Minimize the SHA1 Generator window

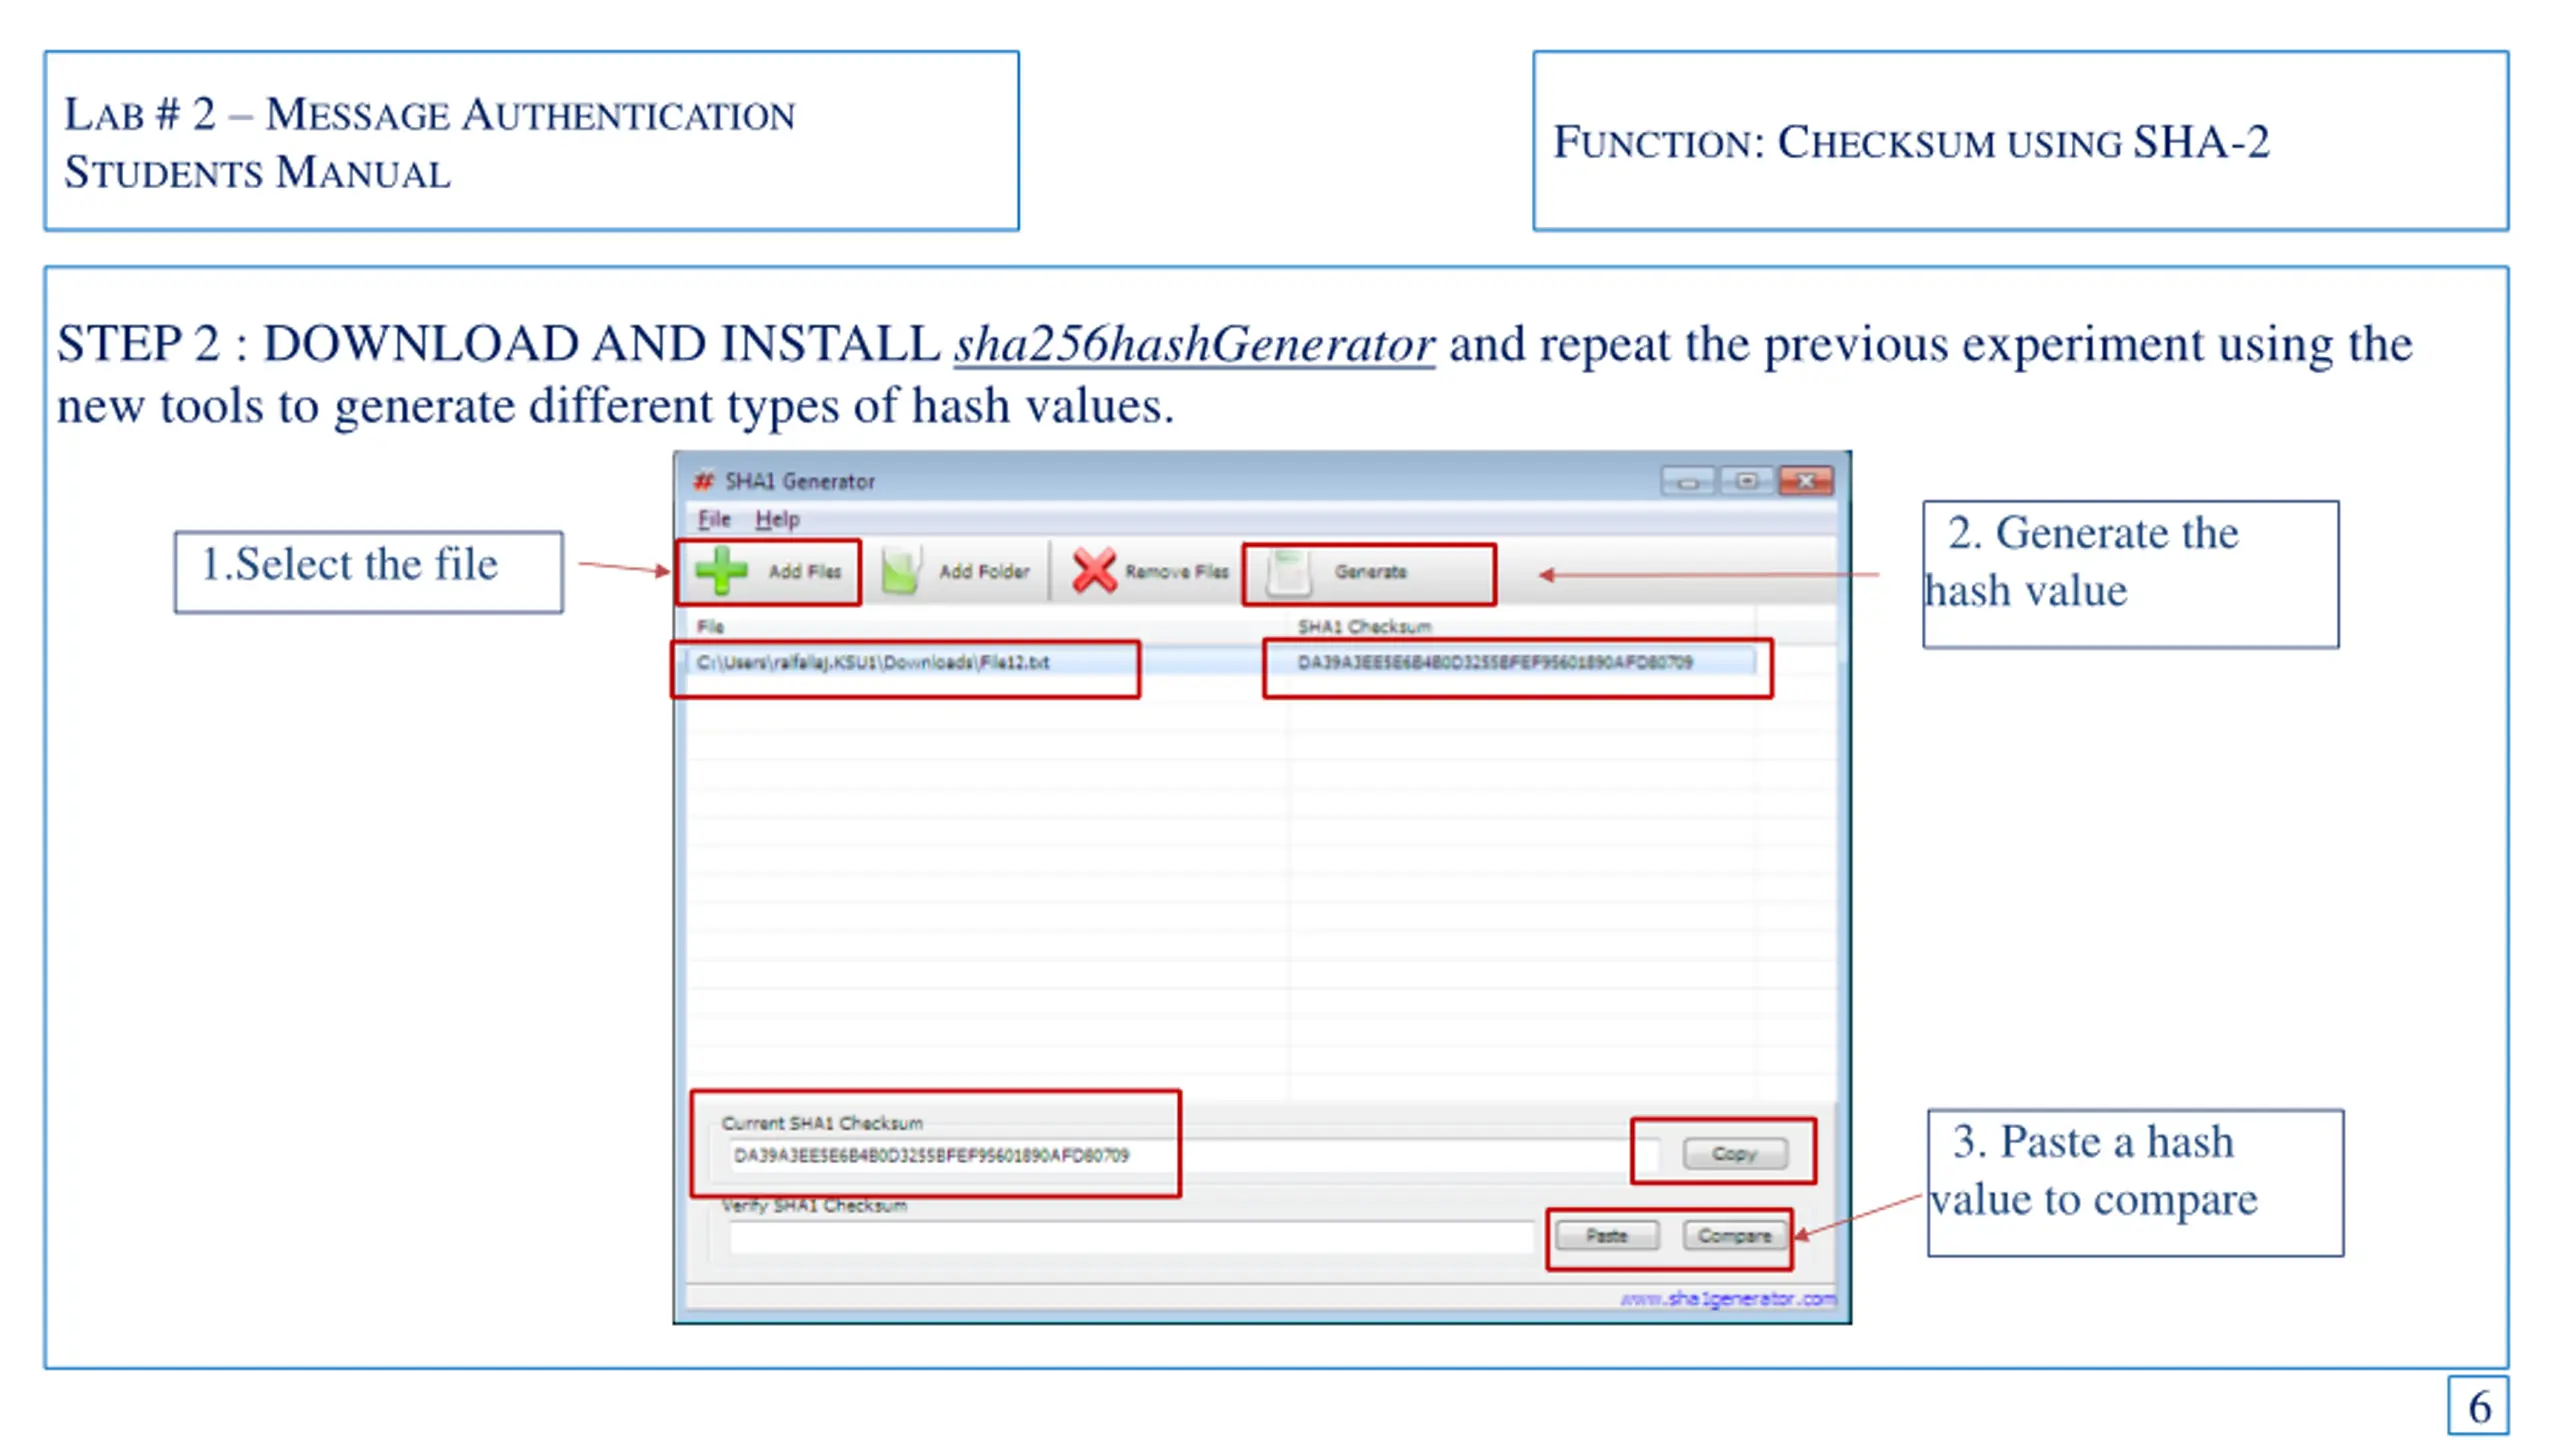click(x=1688, y=482)
